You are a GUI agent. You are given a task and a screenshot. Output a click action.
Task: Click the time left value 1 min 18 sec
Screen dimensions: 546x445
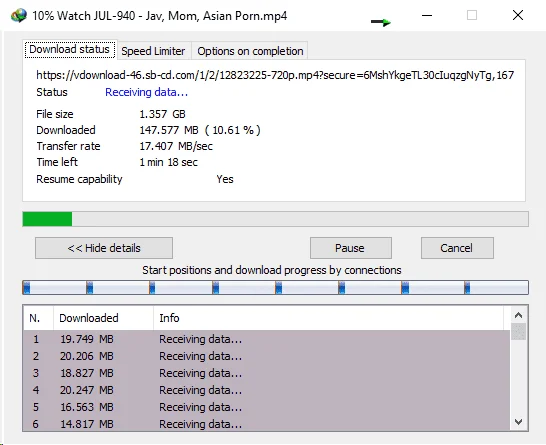point(169,162)
